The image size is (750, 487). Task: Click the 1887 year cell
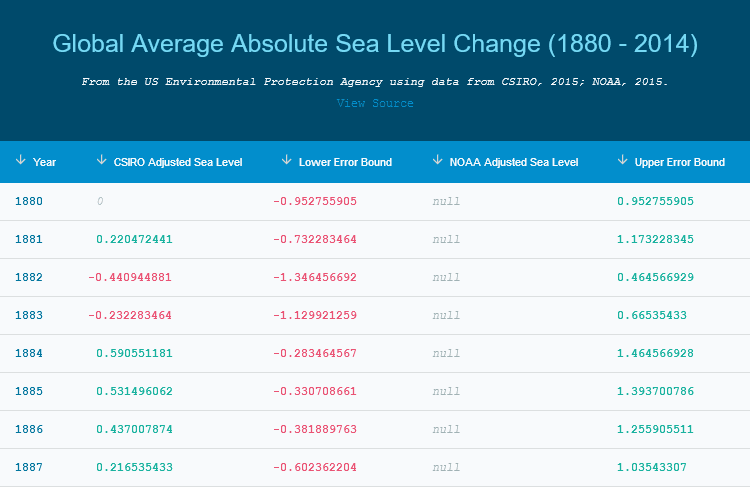click(x=29, y=467)
